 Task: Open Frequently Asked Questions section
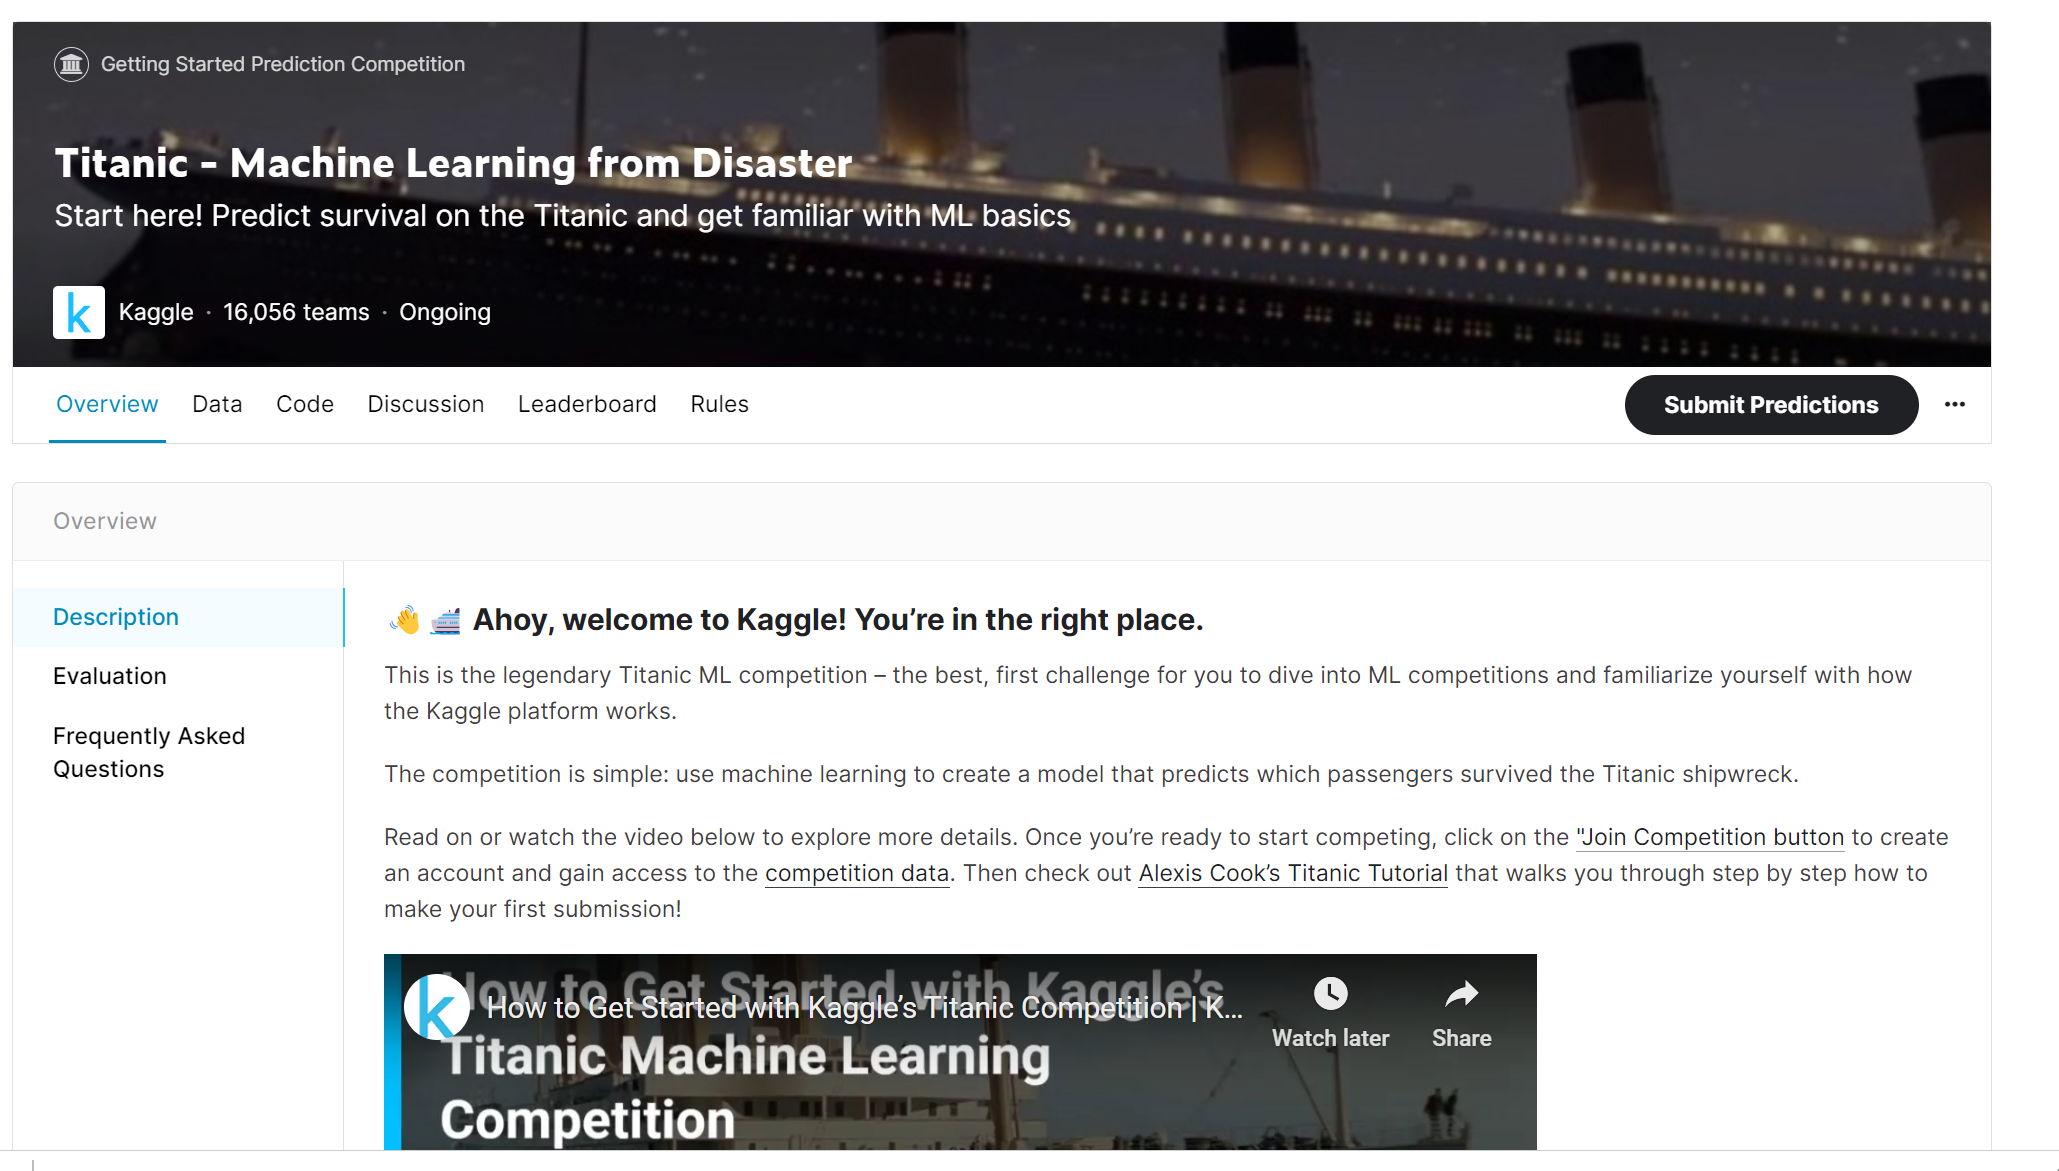[148, 753]
